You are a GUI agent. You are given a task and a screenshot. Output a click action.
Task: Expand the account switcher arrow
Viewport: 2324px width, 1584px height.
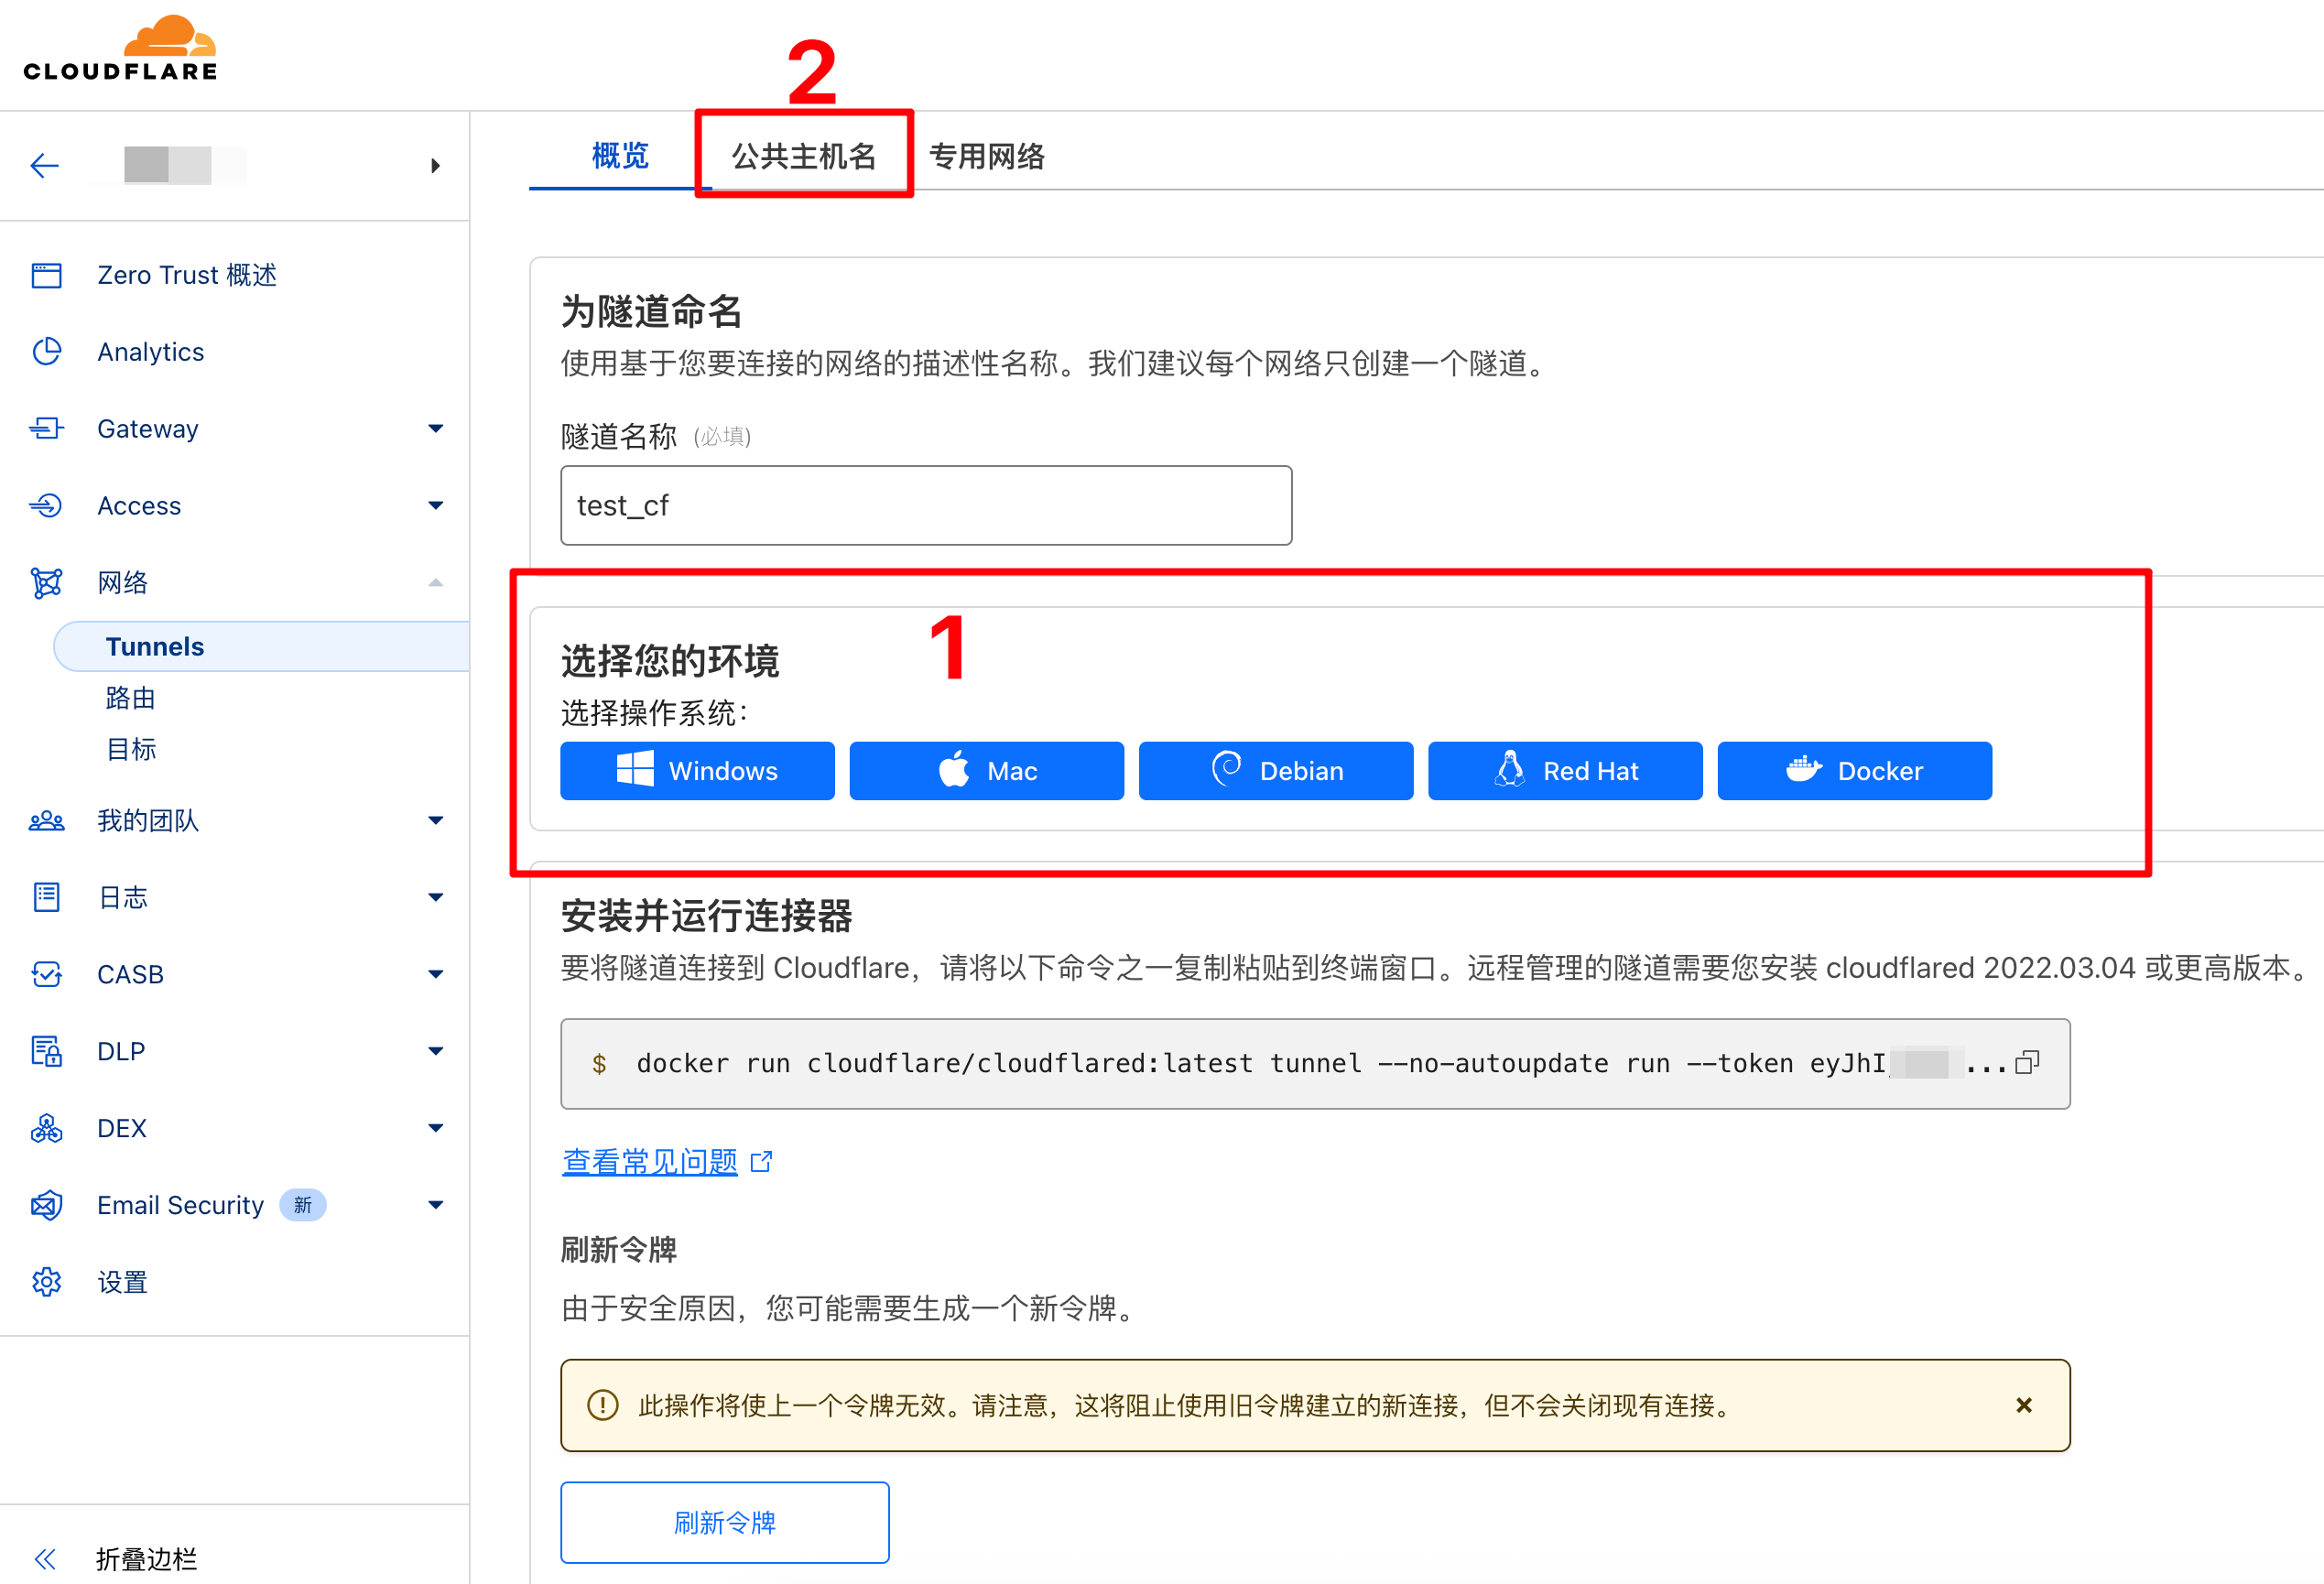tap(435, 166)
